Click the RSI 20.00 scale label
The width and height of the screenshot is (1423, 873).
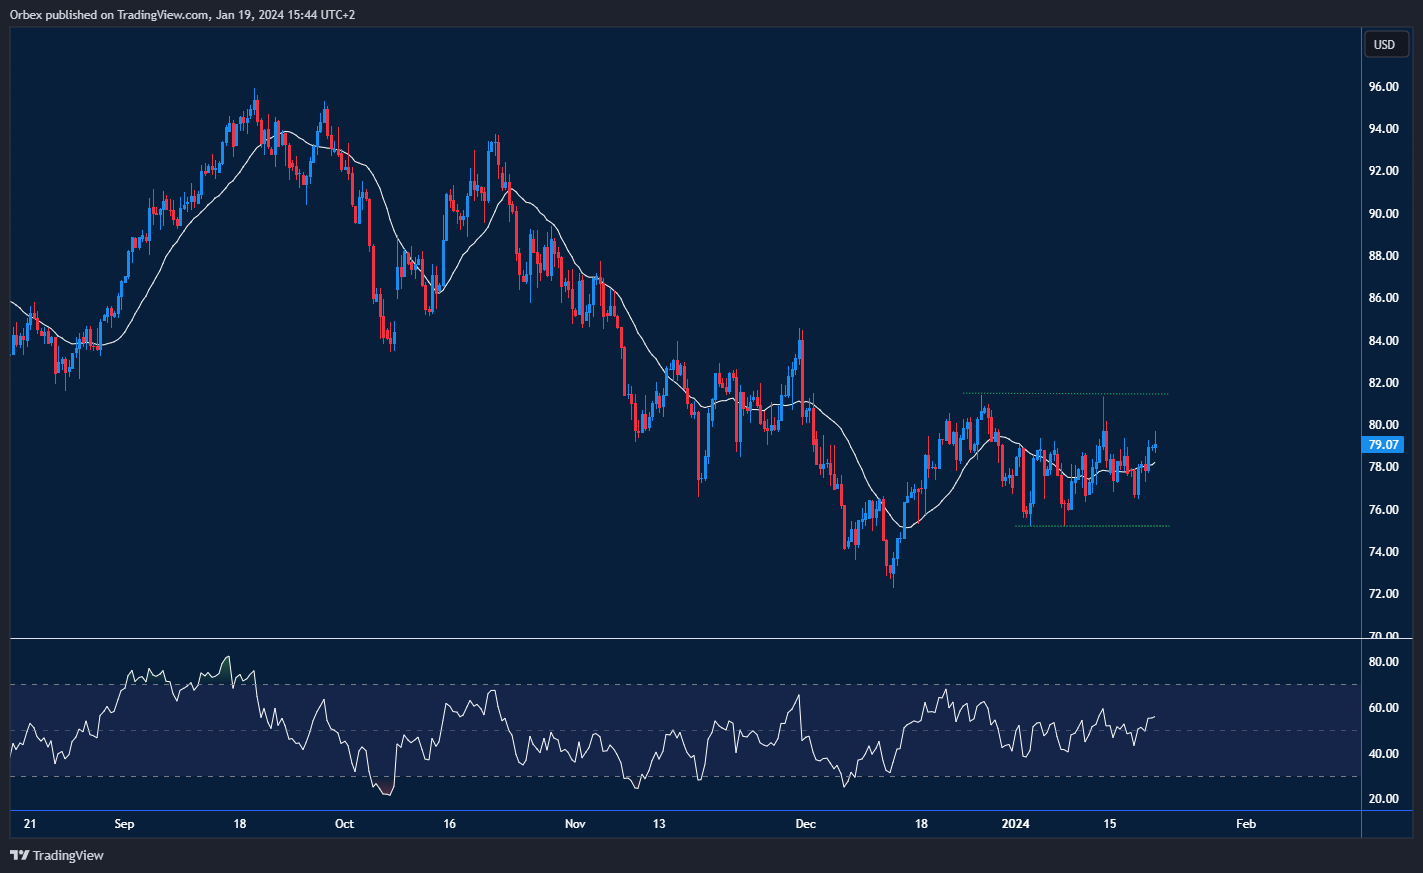pos(1383,799)
